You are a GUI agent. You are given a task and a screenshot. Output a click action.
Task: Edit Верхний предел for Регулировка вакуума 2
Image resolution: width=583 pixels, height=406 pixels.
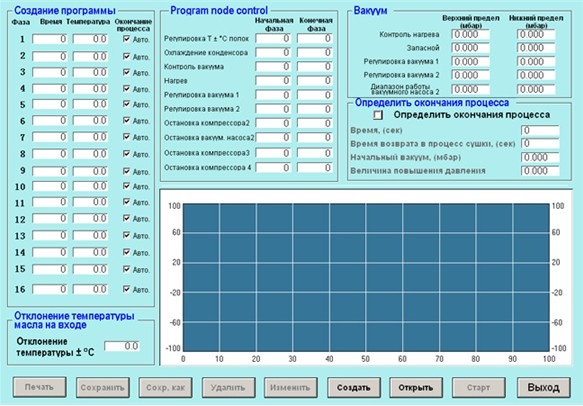coord(471,75)
